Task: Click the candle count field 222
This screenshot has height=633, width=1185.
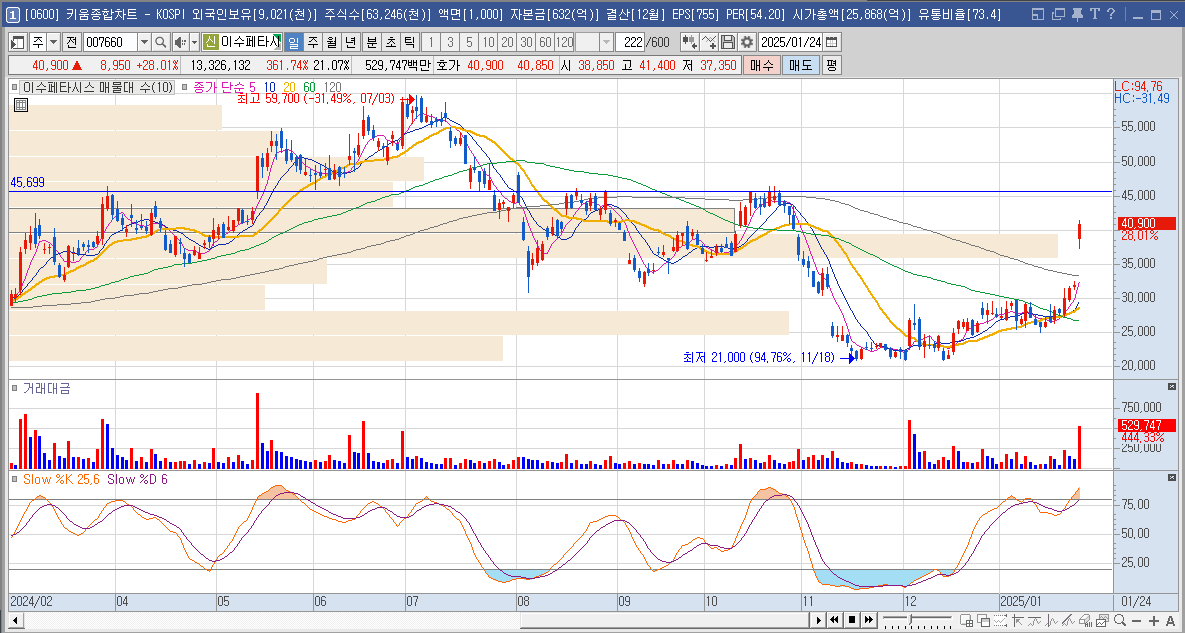Action: pos(630,42)
